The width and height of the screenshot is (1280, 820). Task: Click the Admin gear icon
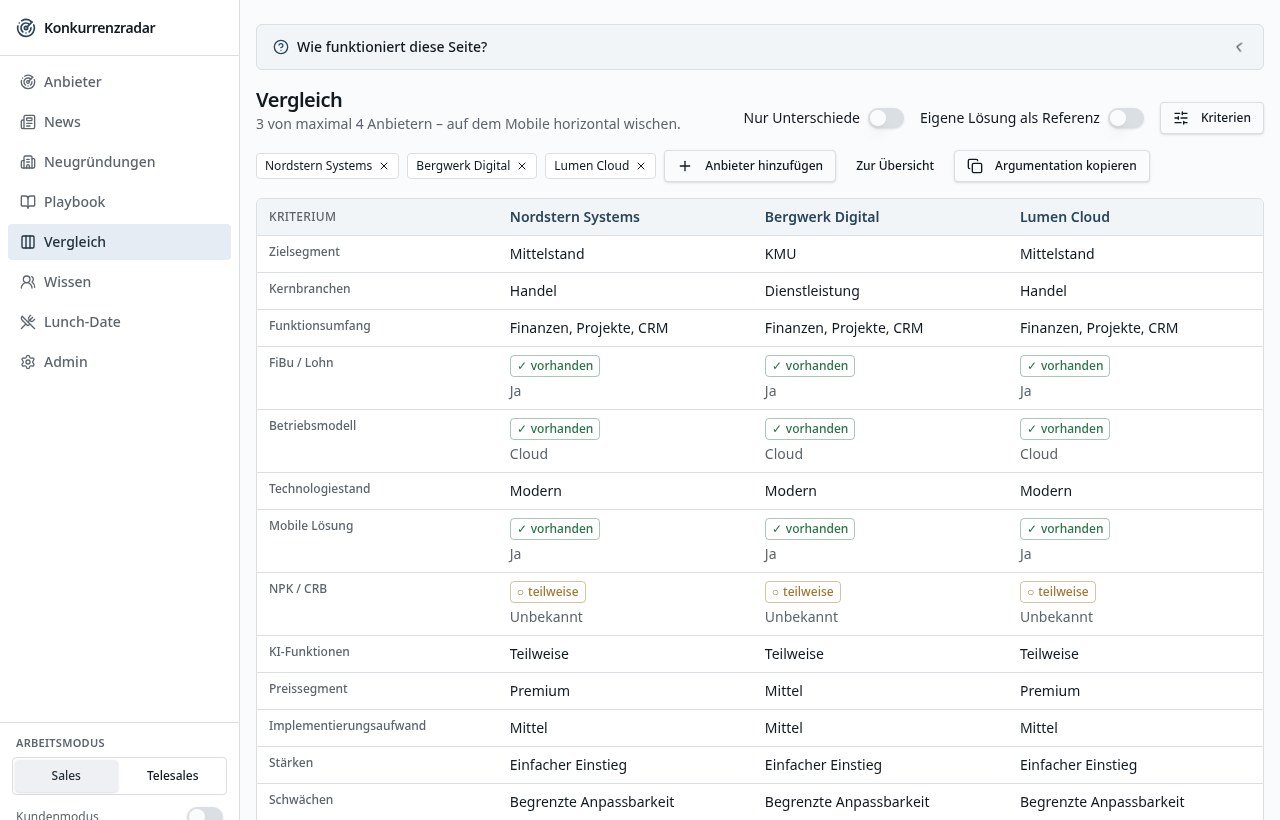click(28, 362)
